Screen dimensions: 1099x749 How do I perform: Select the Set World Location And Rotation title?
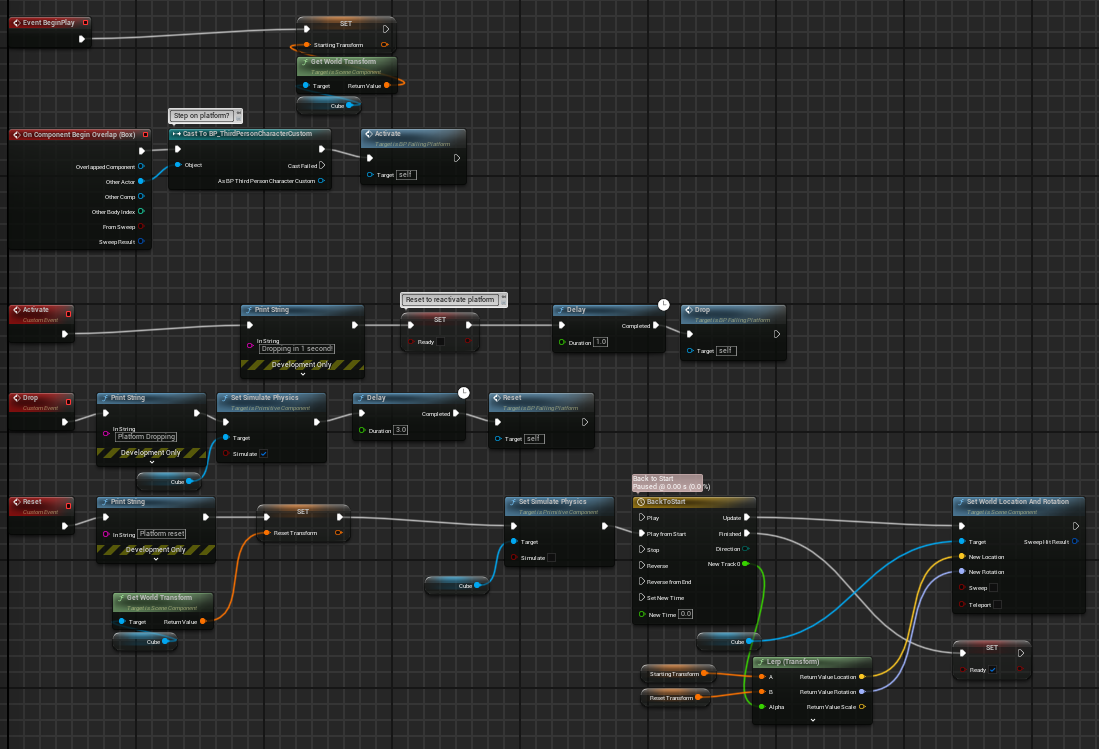coord(1018,502)
